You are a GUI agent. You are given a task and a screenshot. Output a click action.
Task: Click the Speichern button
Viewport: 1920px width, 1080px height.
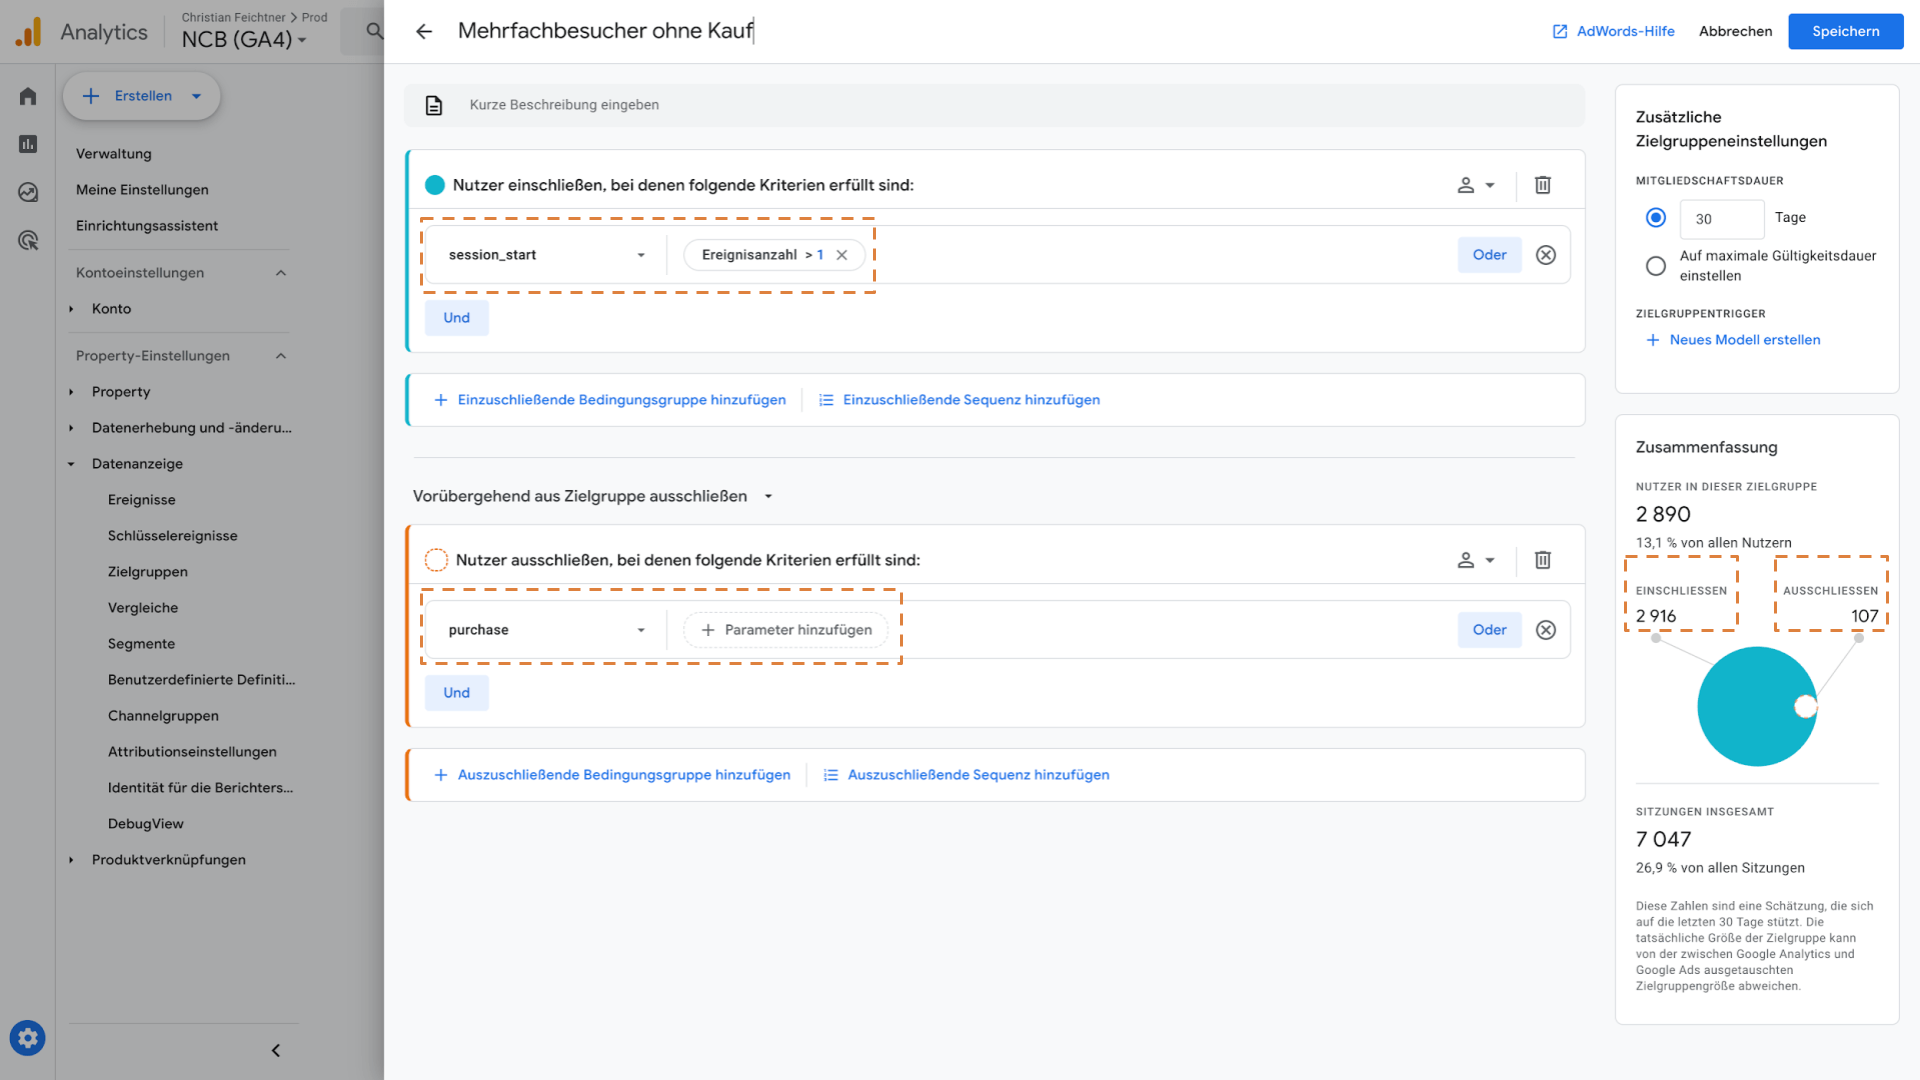click(x=1845, y=32)
